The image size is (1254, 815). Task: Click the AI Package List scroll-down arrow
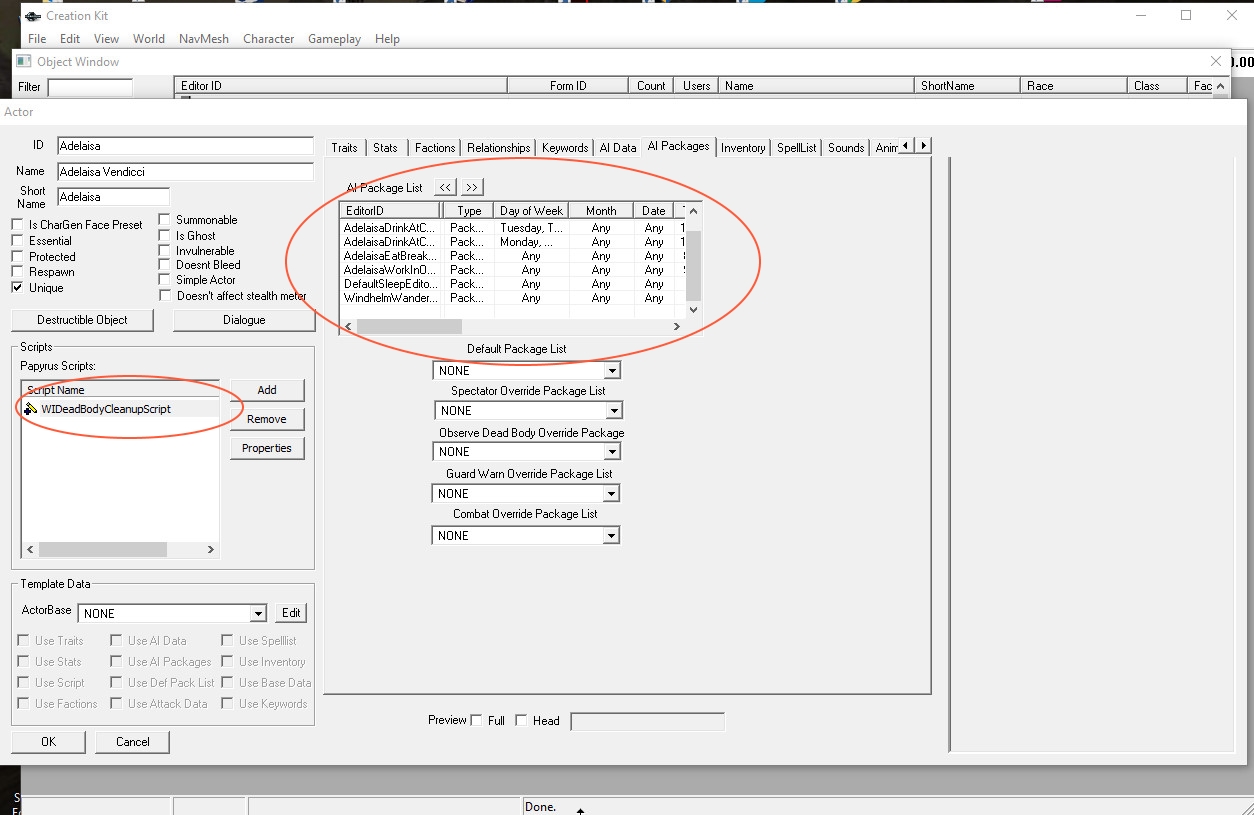coord(693,310)
